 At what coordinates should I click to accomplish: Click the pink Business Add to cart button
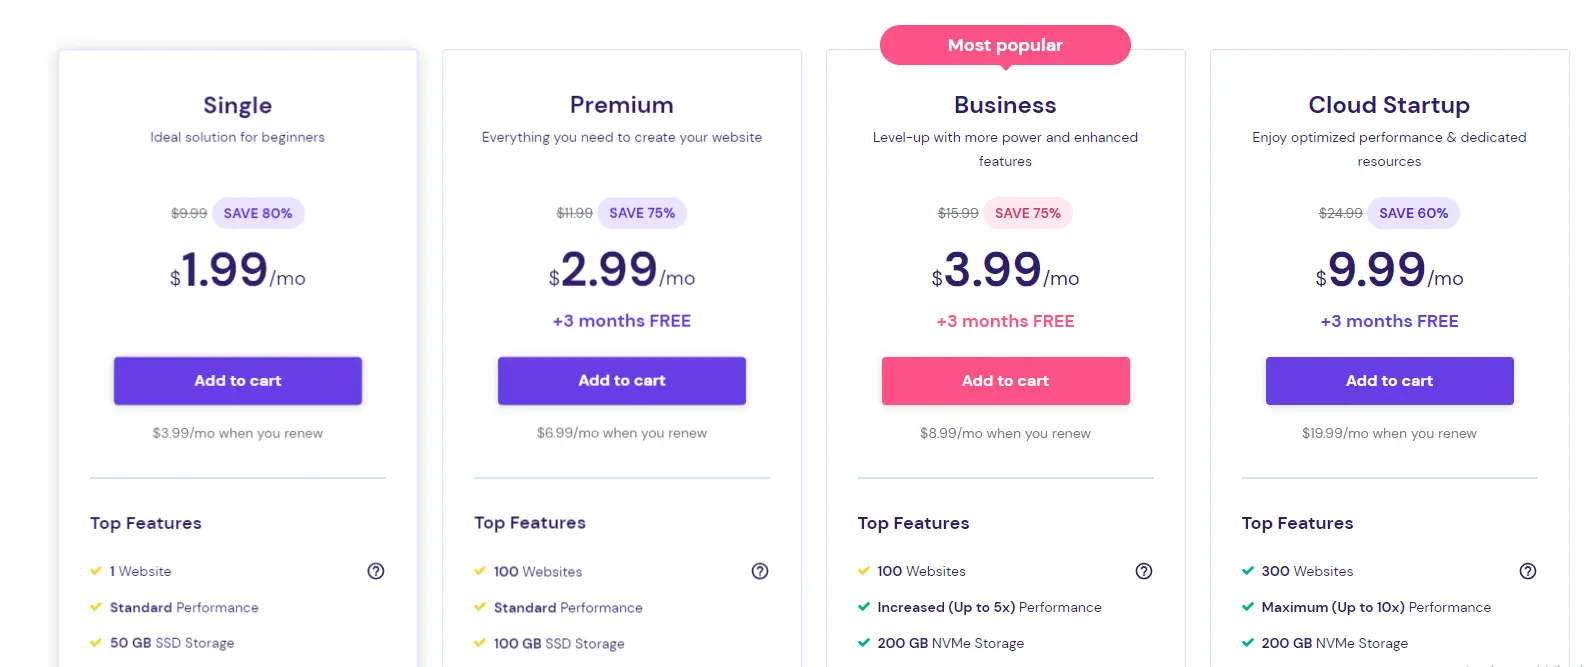(1005, 381)
